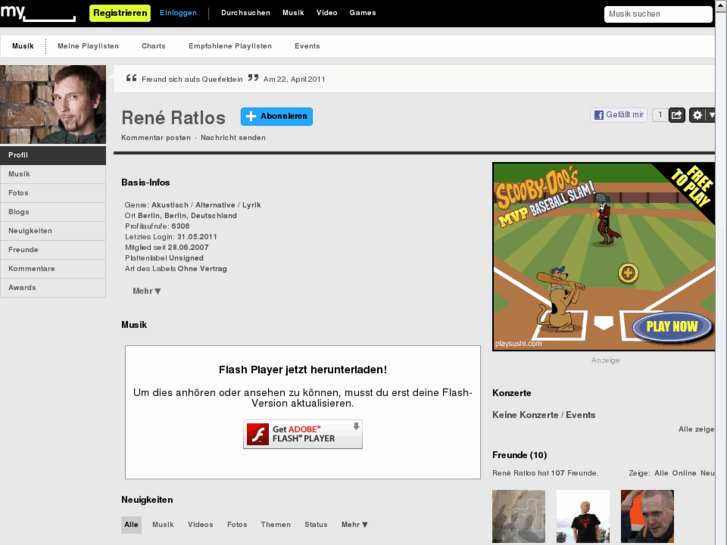Click the vertical page scrollbar
The image size is (727, 545).
tap(721, 273)
